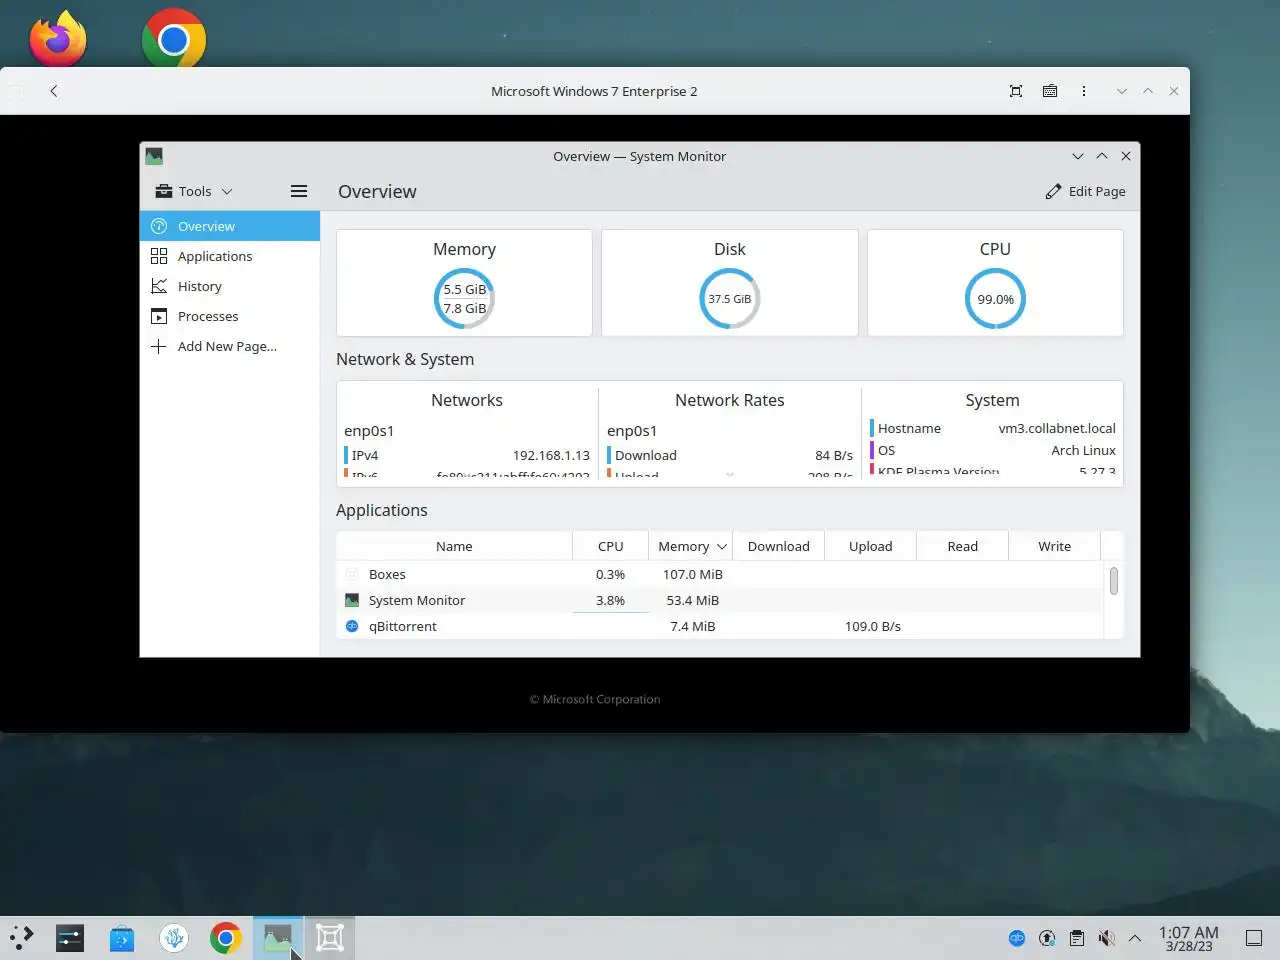Click the Memory usage pie chart

(464, 298)
